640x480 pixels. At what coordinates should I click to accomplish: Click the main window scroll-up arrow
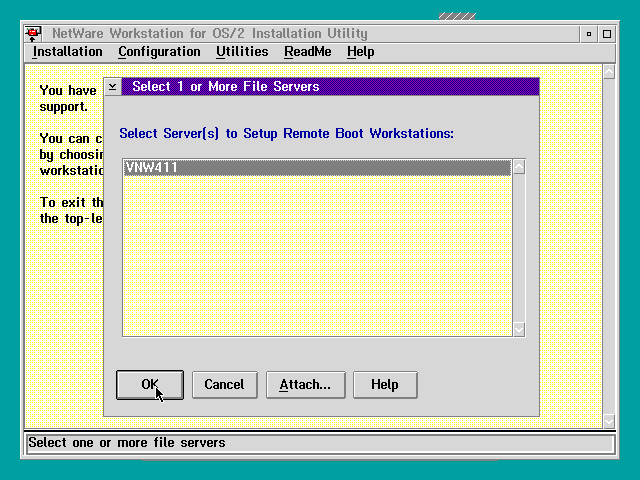[x=609, y=72]
